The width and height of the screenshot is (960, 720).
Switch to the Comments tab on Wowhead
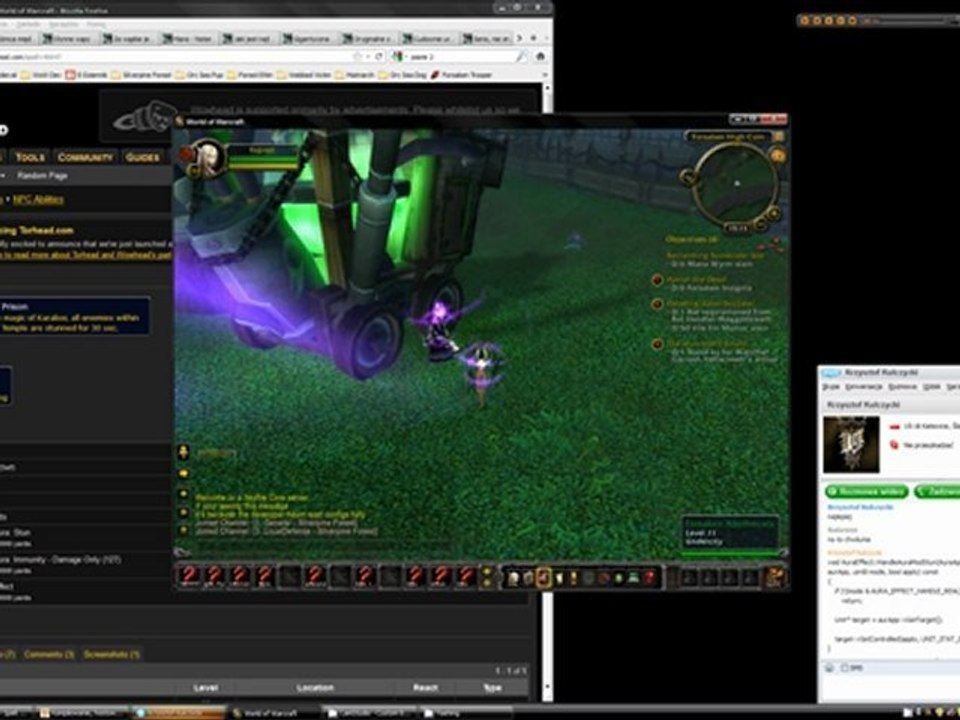coord(49,654)
